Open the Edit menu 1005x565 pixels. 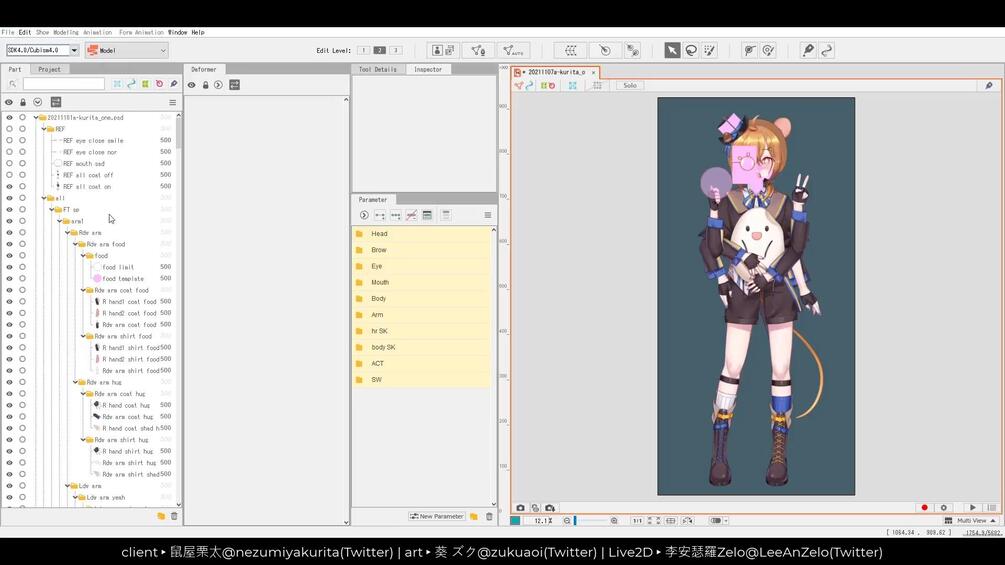(x=24, y=32)
